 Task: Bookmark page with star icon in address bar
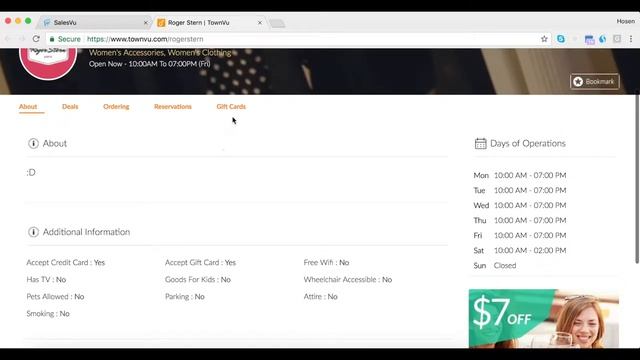[544, 39]
